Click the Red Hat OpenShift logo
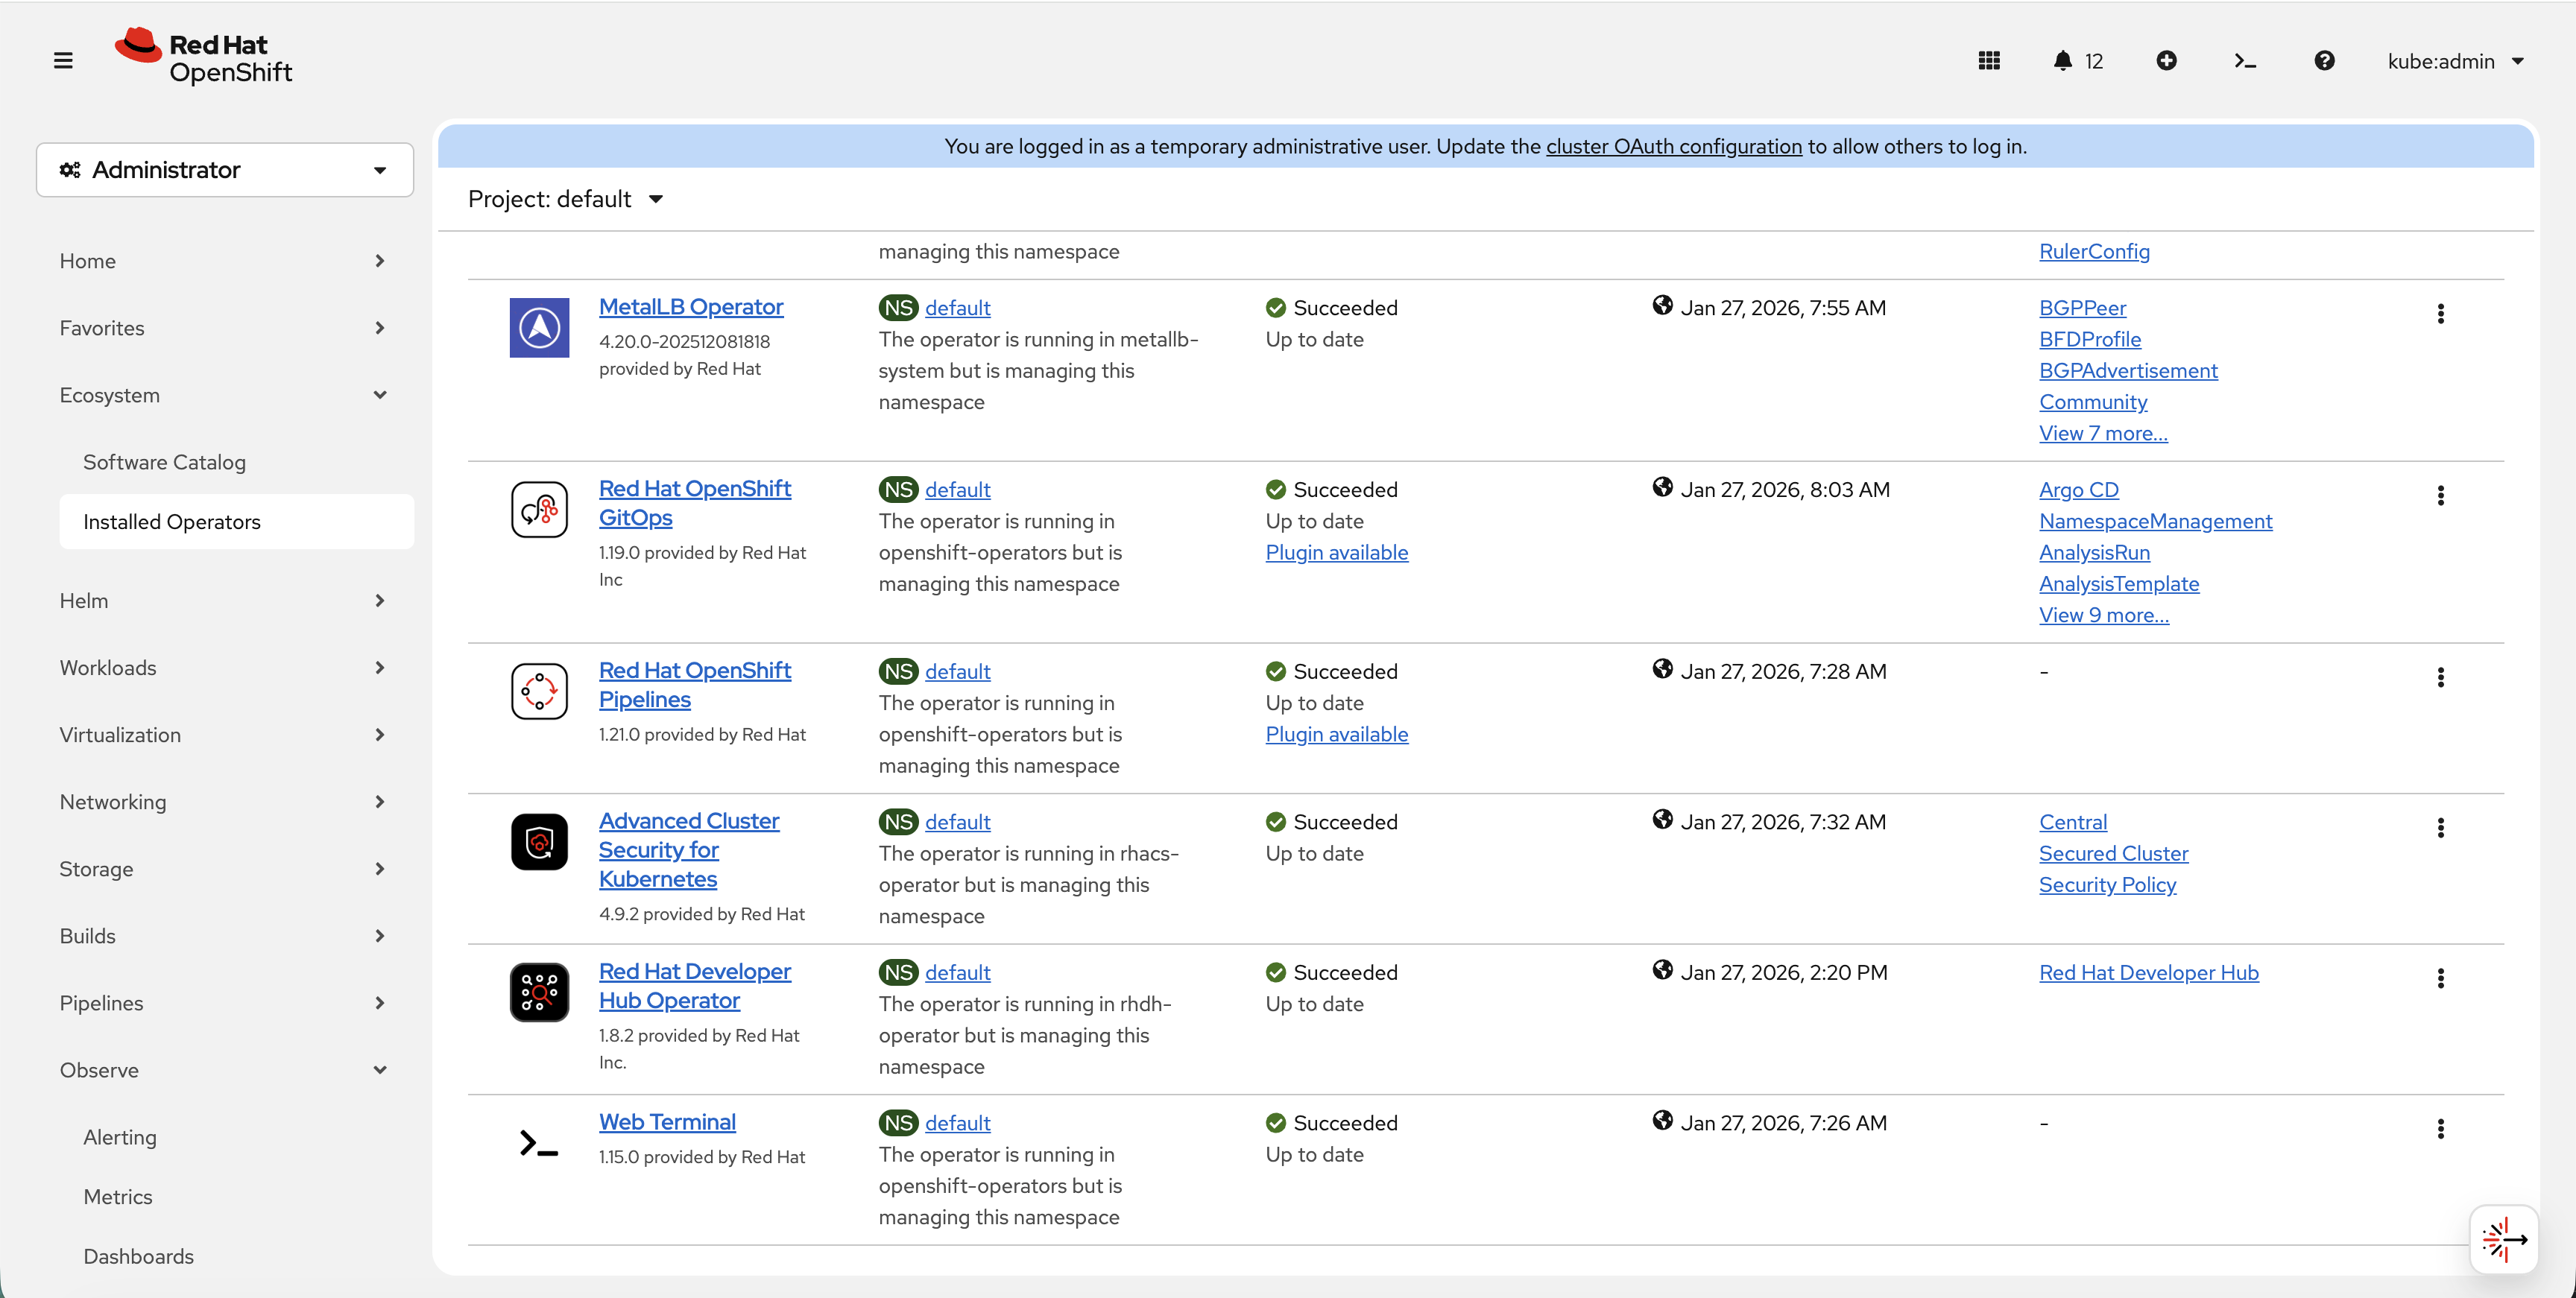Image resolution: width=2576 pixels, height=1298 pixels. (204, 56)
